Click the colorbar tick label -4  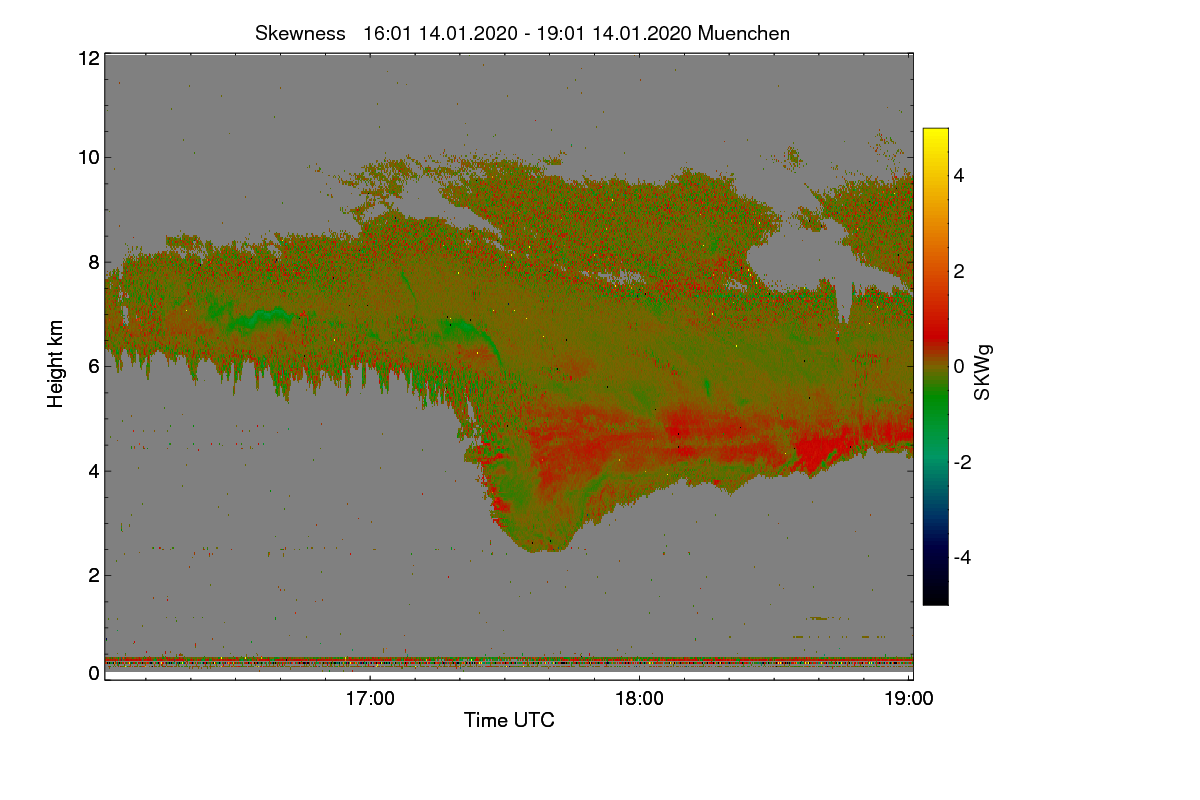(x=962, y=557)
